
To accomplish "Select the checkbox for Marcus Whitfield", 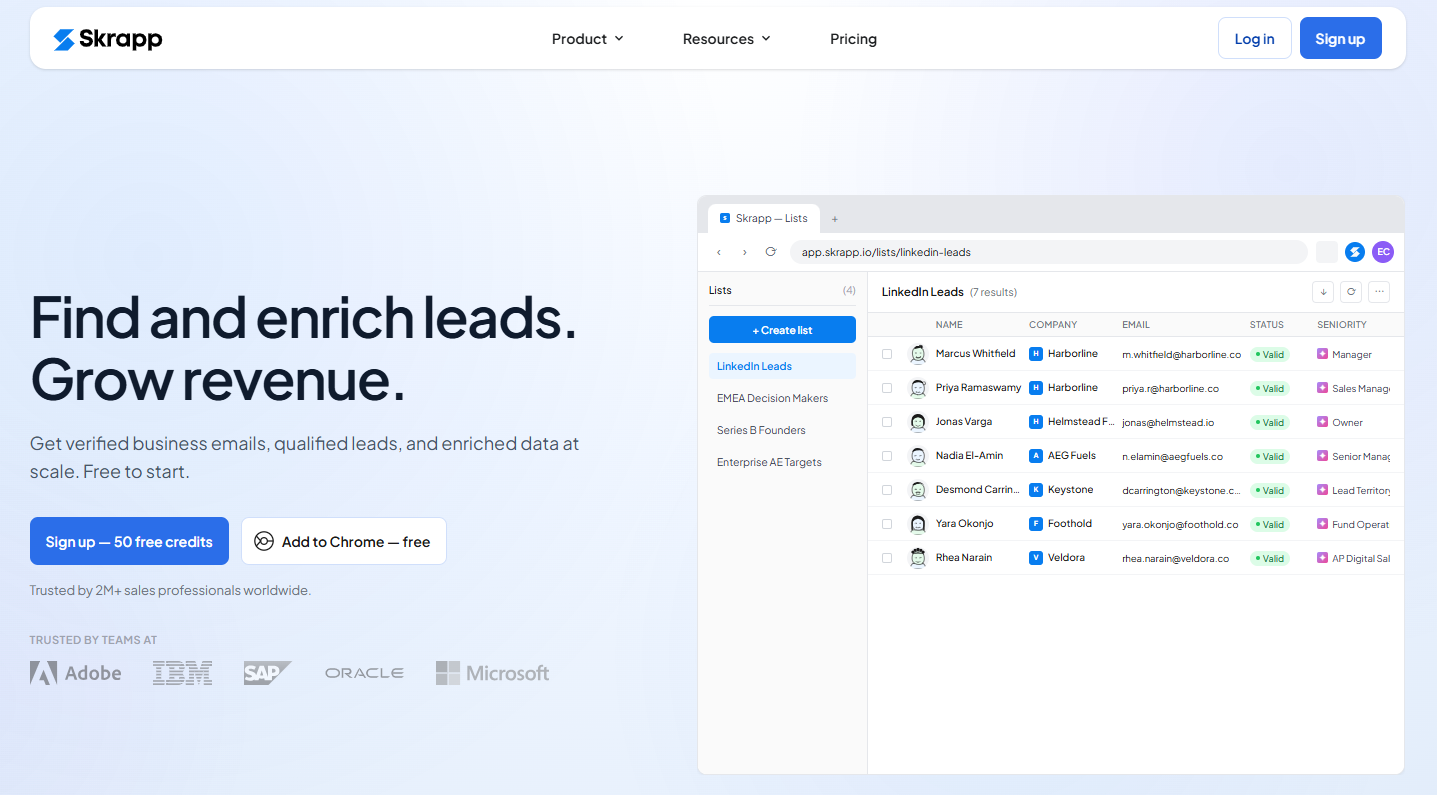I will pyautogui.click(x=887, y=354).
